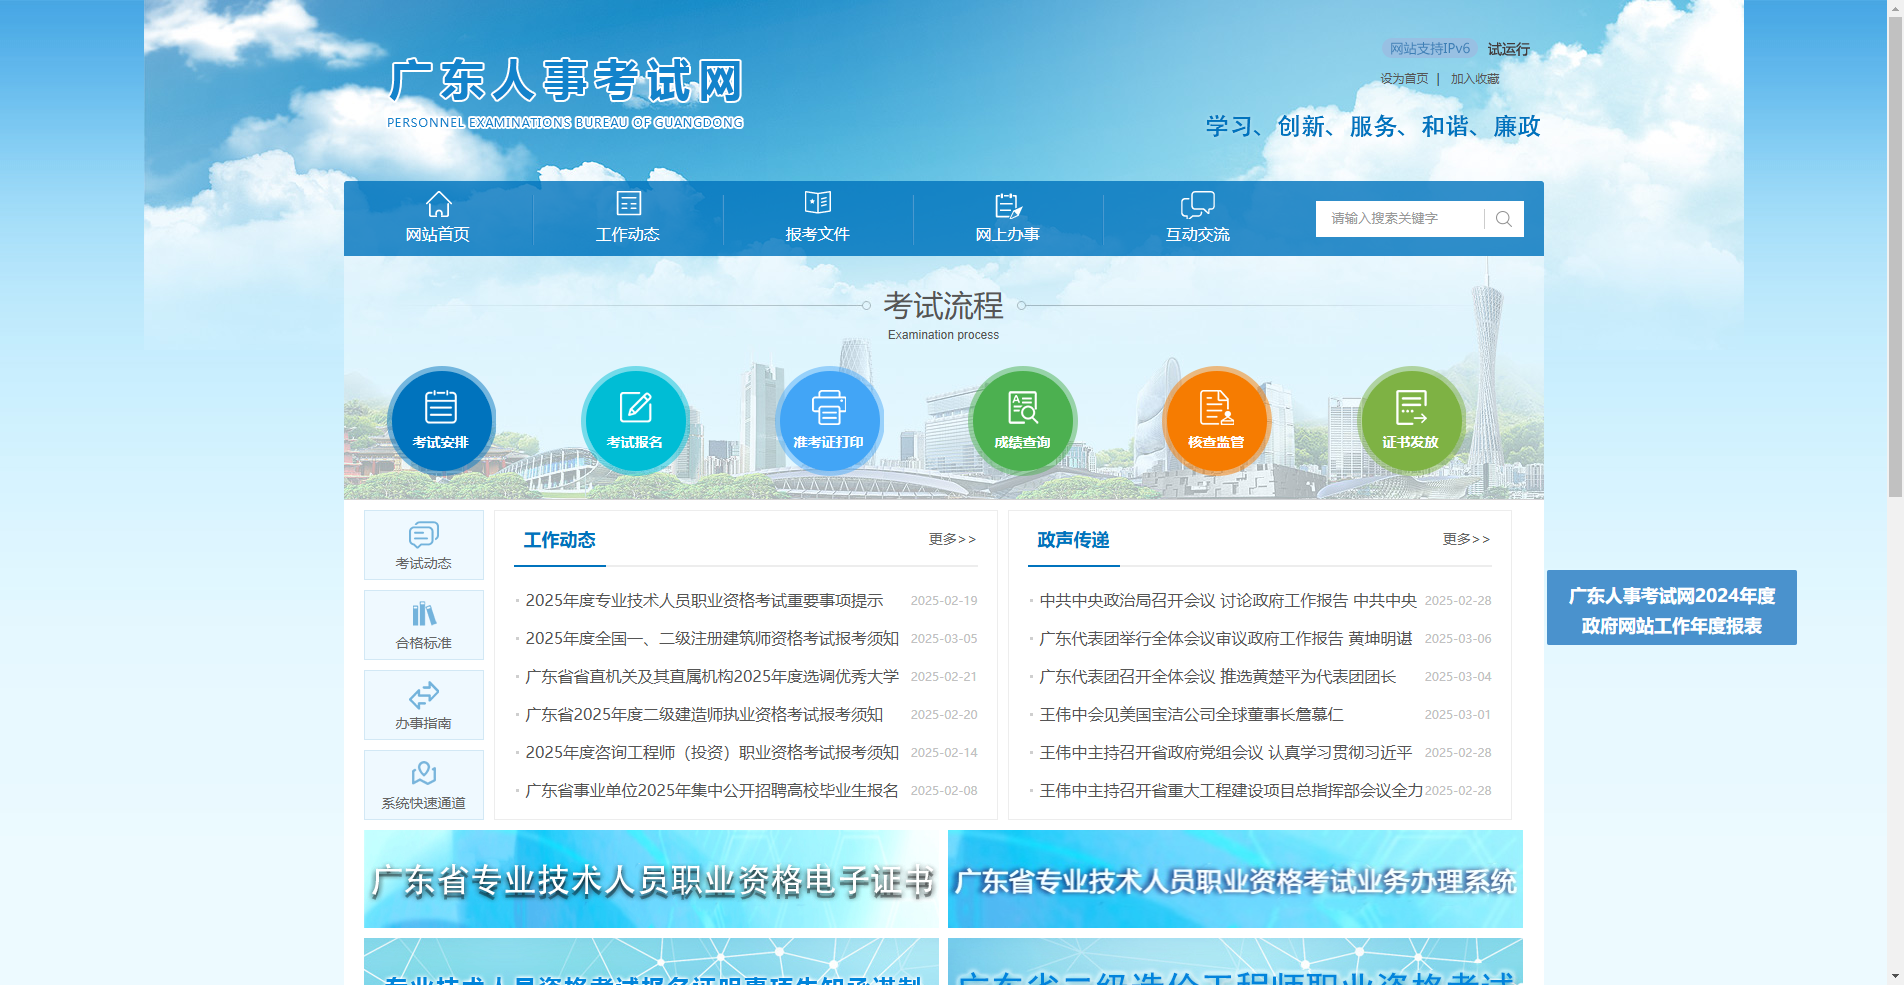Go to 网上办事 online services menu
Viewport: 1904px width, 985px height.
coord(1009,218)
